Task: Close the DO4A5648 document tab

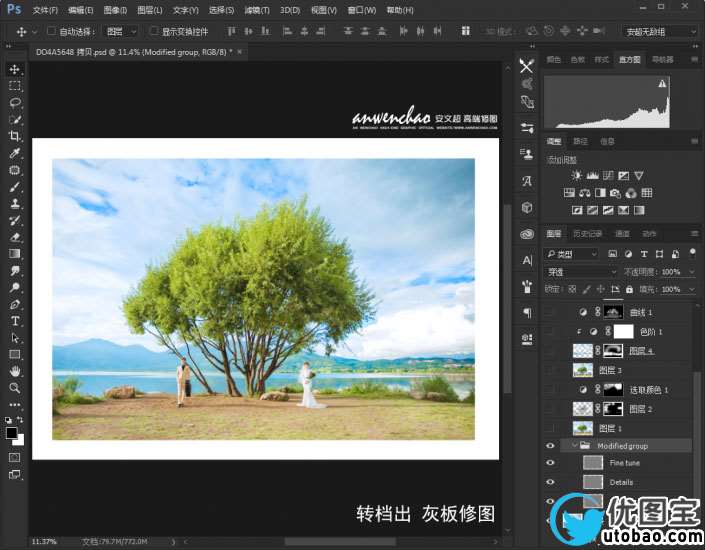Action: pos(239,52)
